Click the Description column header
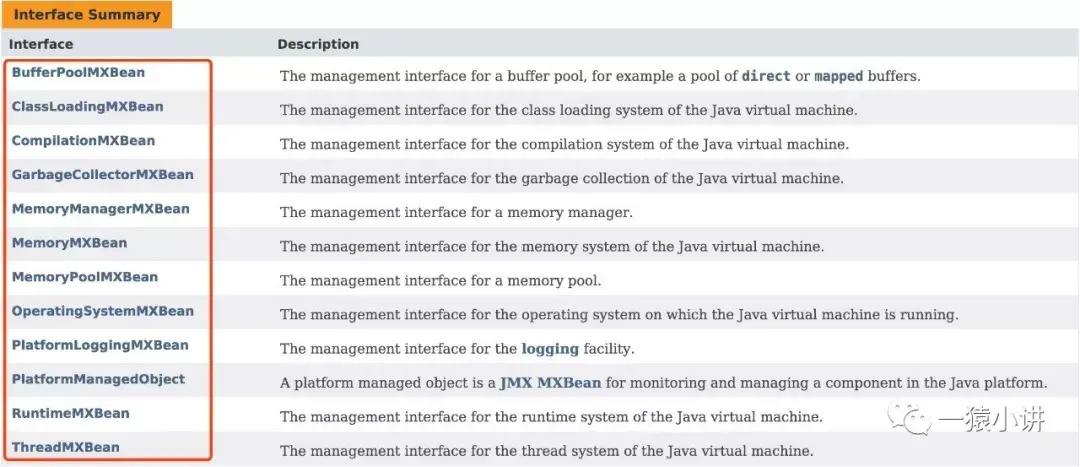The width and height of the screenshot is (1080, 467). point(318,44)
